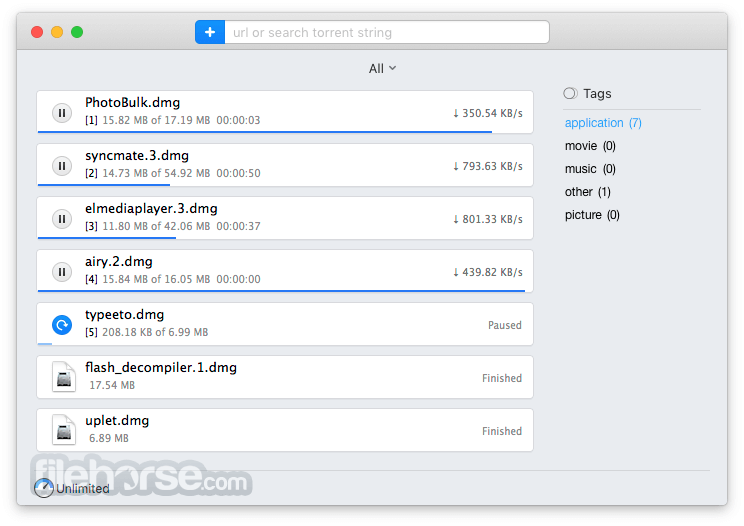Click 14.73 MB of 54.92 MB text

tap(156, 174)
